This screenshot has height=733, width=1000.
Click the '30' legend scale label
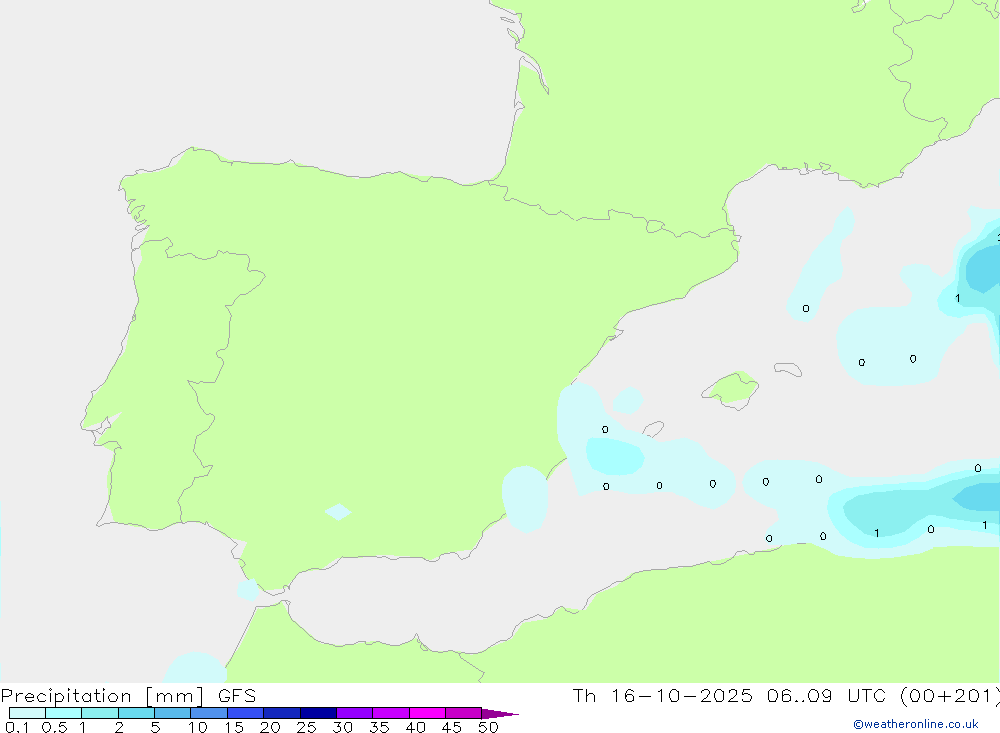point(342,727)
